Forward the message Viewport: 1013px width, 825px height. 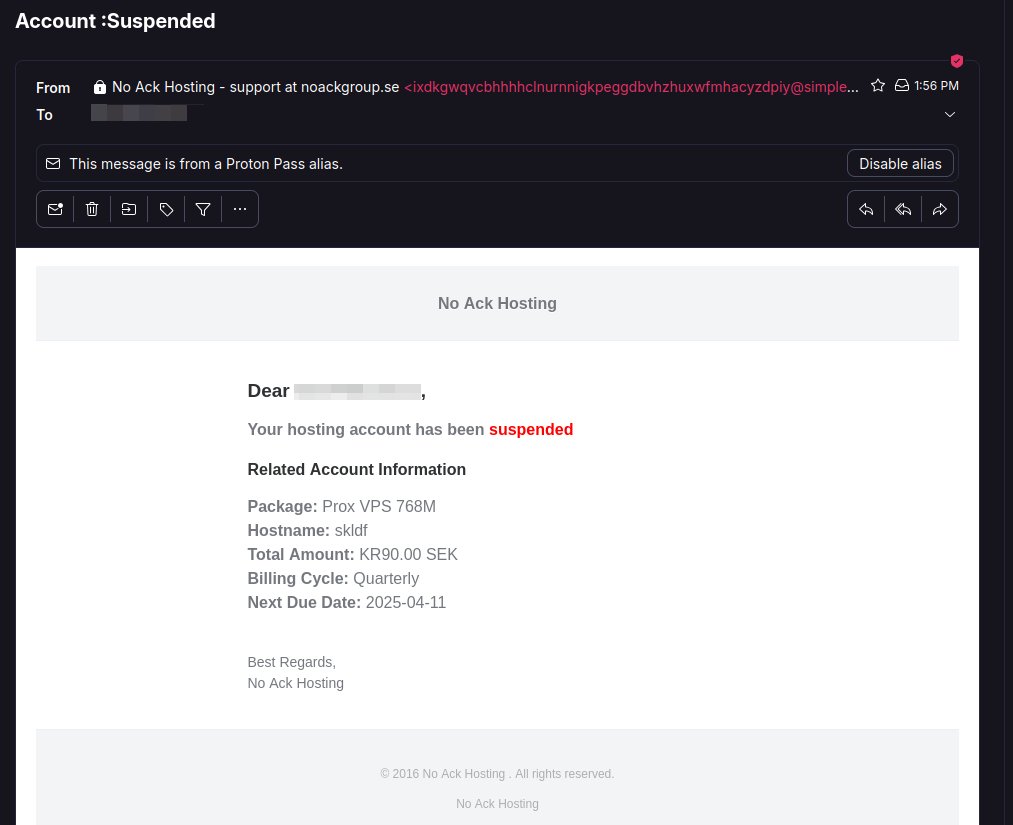pyautogui.click(x=939, y=209)
